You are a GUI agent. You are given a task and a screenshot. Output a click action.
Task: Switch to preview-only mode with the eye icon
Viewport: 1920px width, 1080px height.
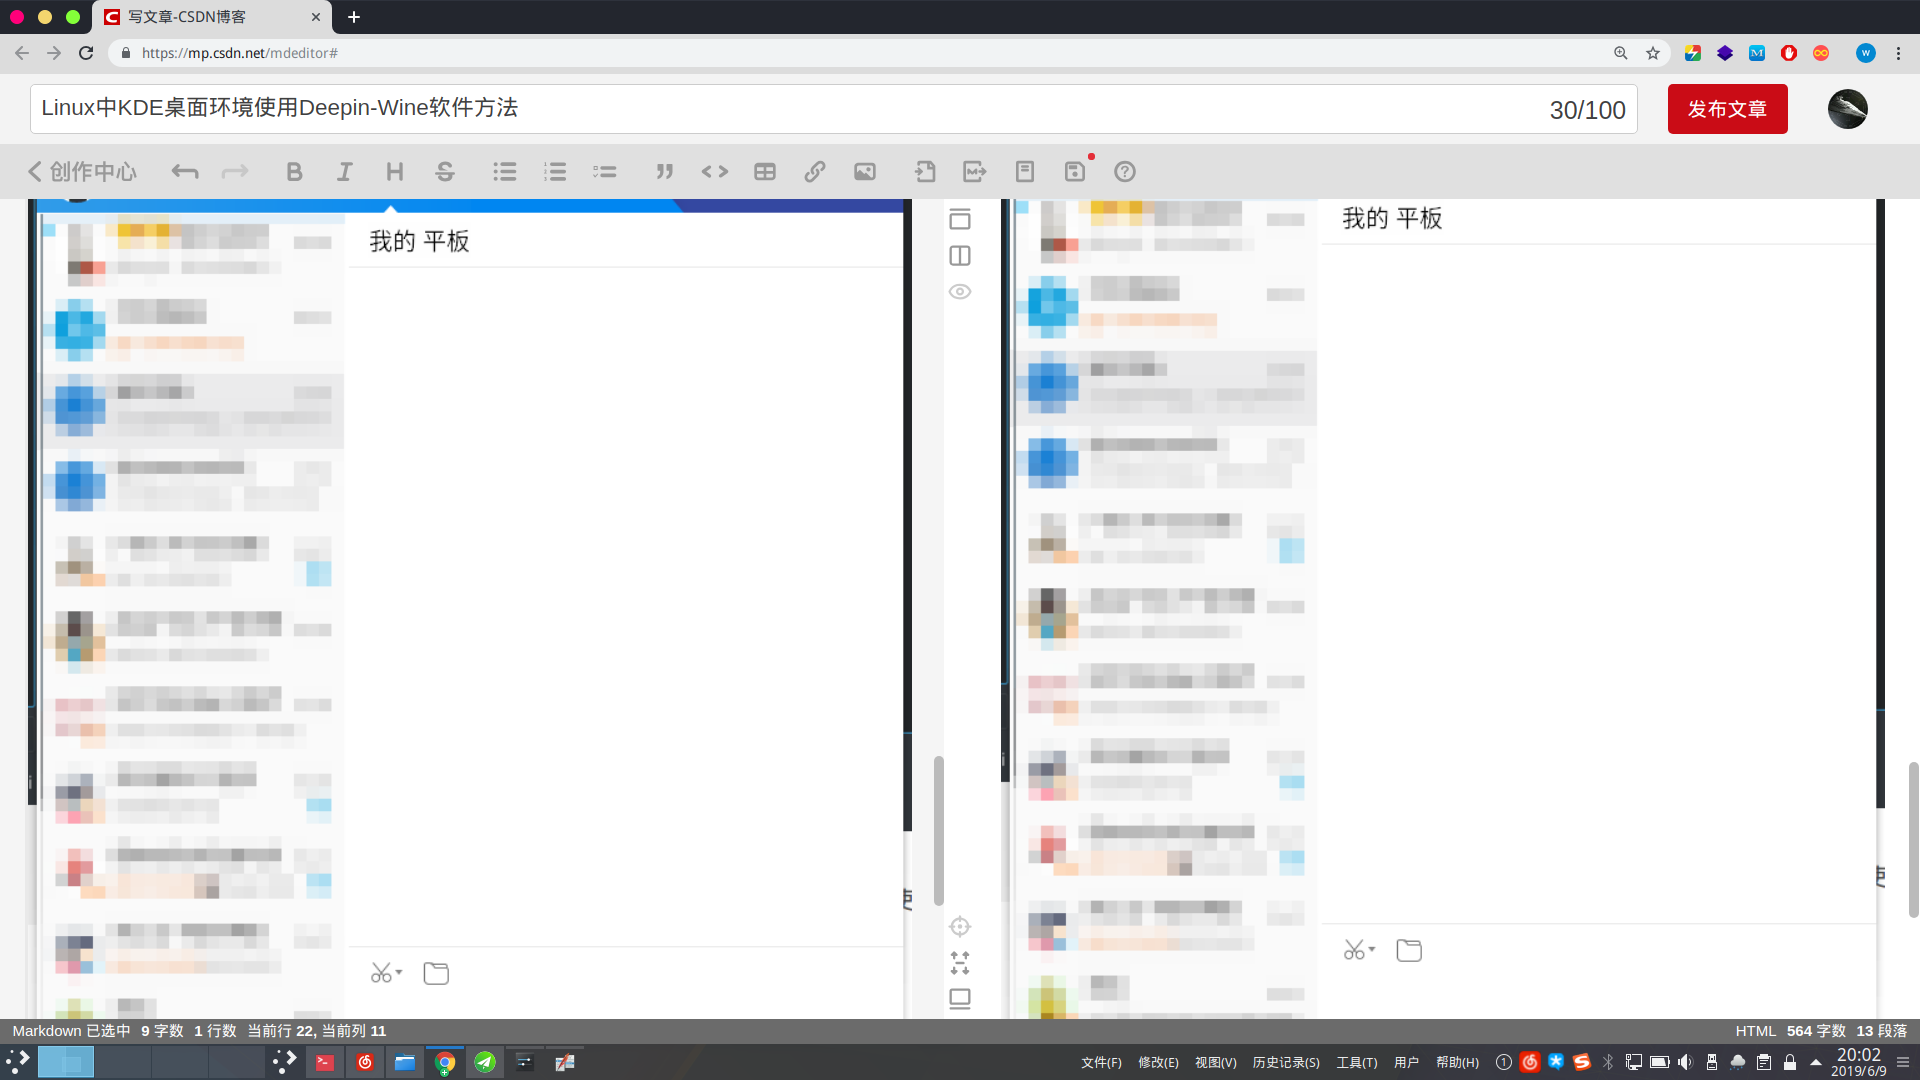pos(960,291)
